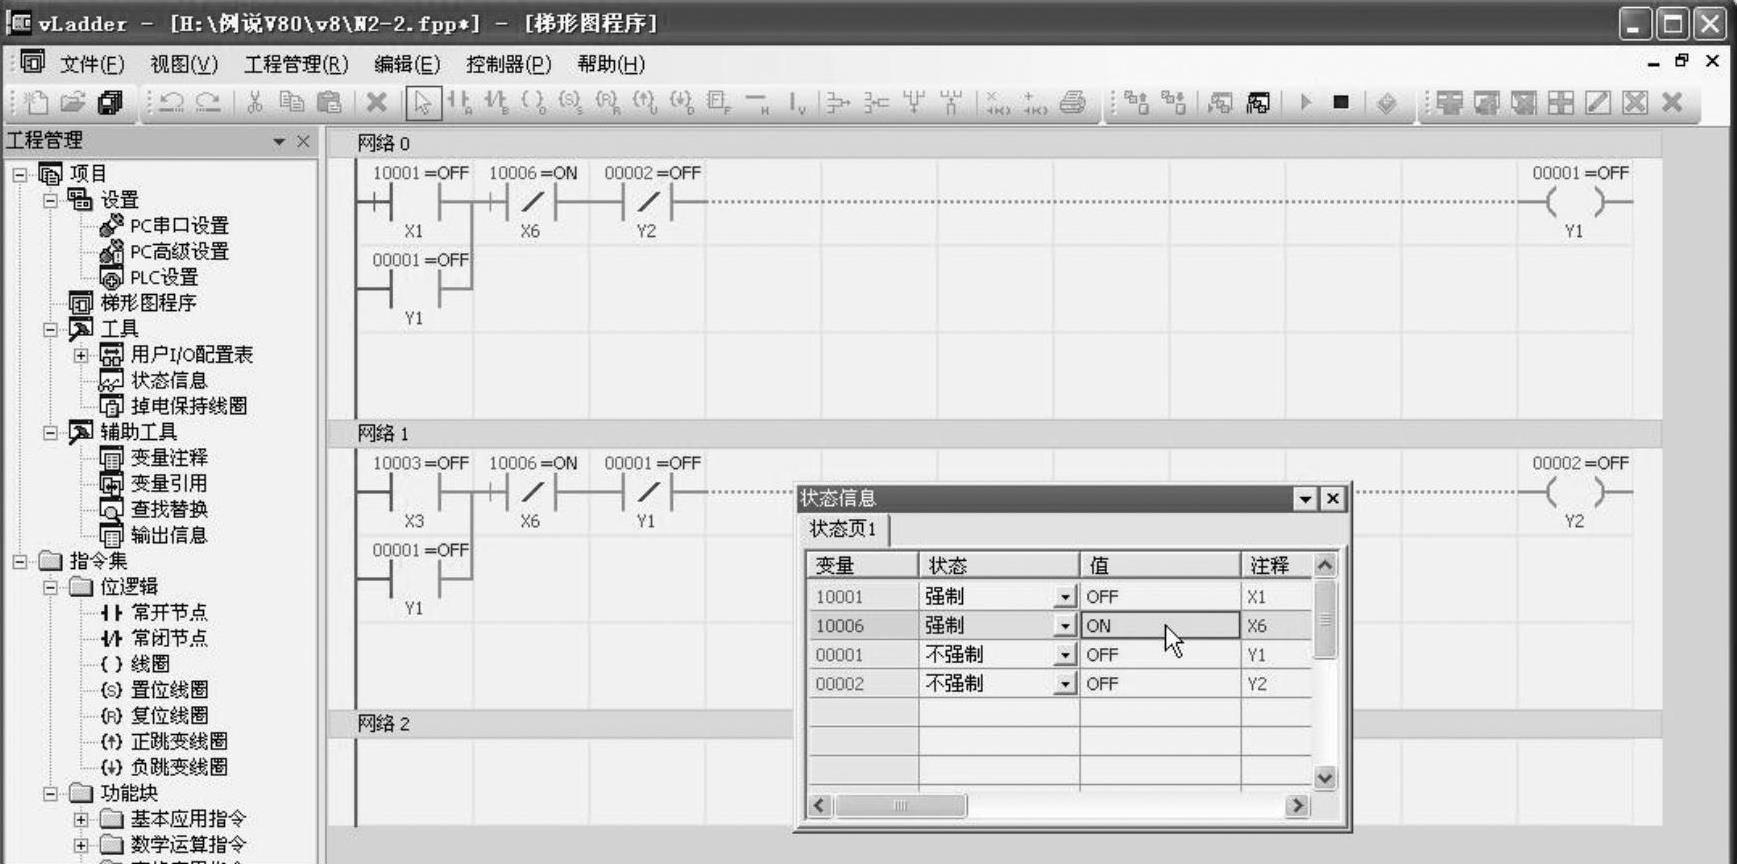The height and width of the screenshot is (864, 1737).
Task: Click the Save all disks icon
Action: pyautogui.click(x=110, y=102)
